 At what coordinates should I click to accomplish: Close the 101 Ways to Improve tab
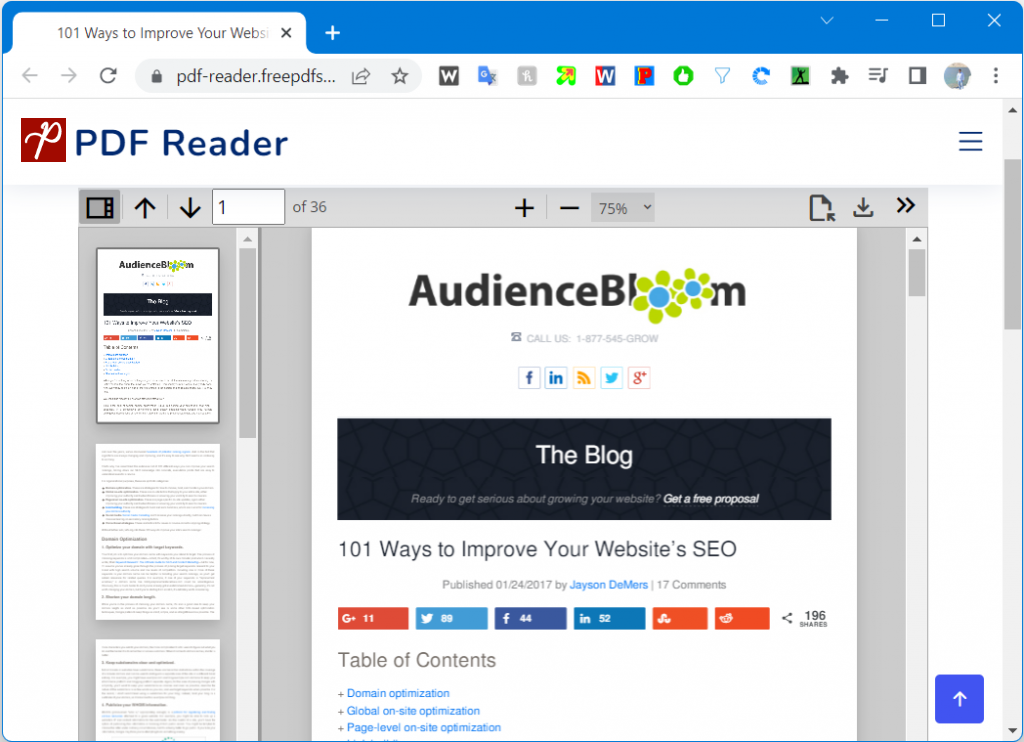point(286,33)
